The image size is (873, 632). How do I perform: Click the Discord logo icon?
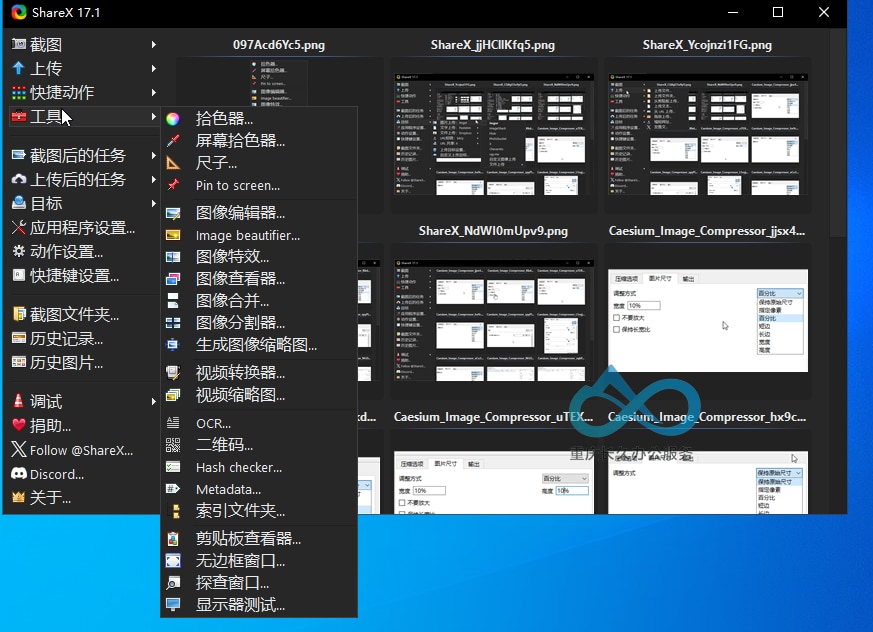(x=19, y=474)
